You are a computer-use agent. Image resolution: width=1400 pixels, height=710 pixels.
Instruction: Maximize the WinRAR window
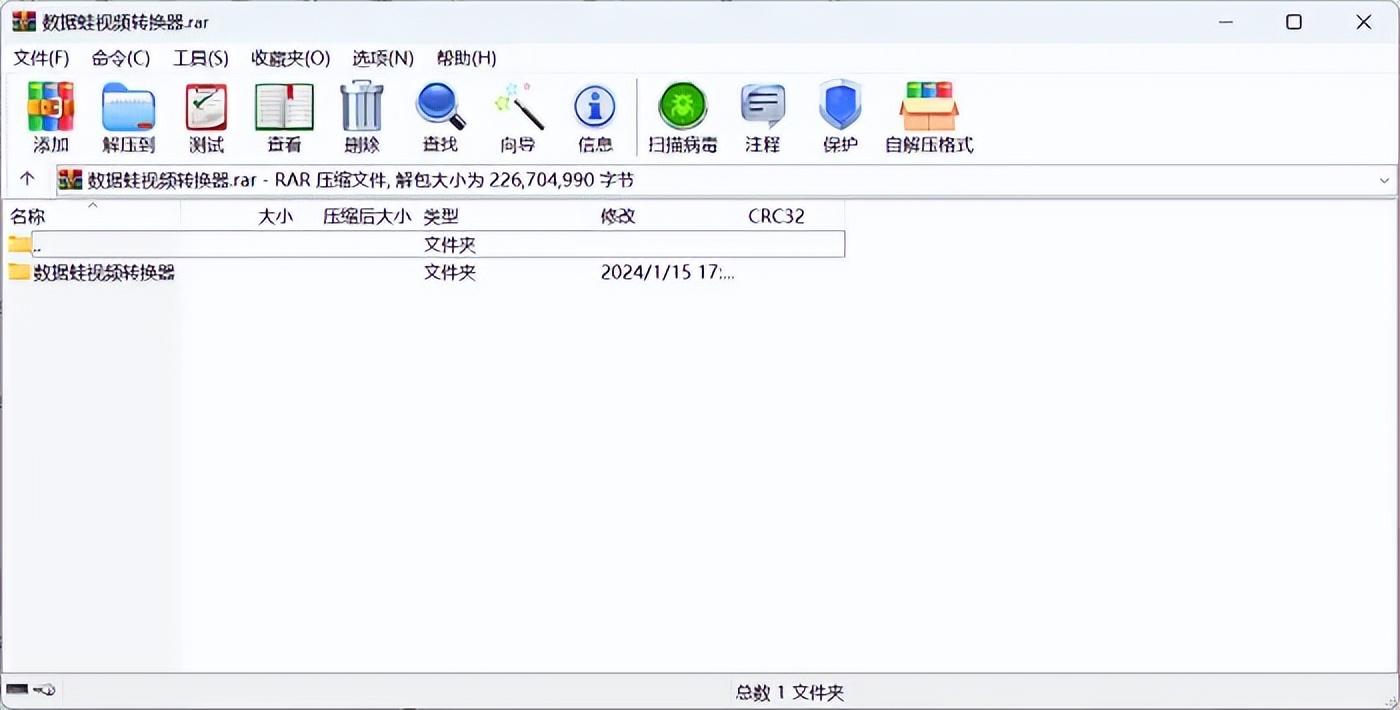tap(1294, 22)
